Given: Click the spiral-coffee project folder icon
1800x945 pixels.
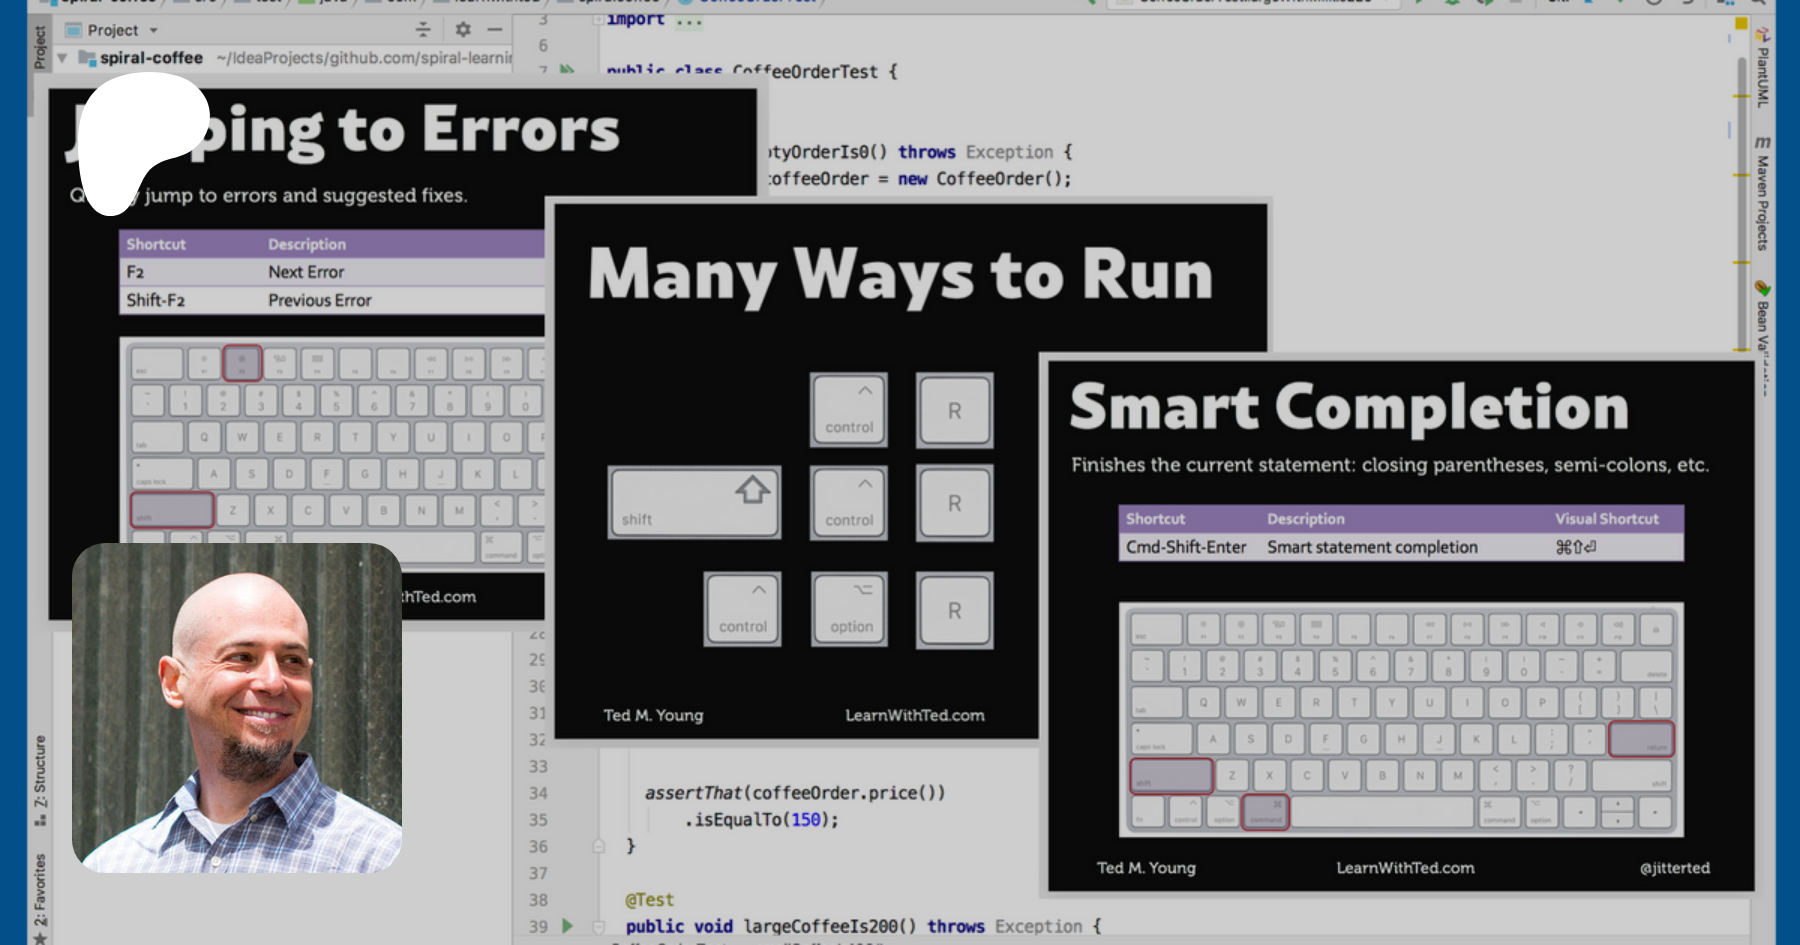Looking at the screenshot, I should pyautogui.click(x=87, y=58).
